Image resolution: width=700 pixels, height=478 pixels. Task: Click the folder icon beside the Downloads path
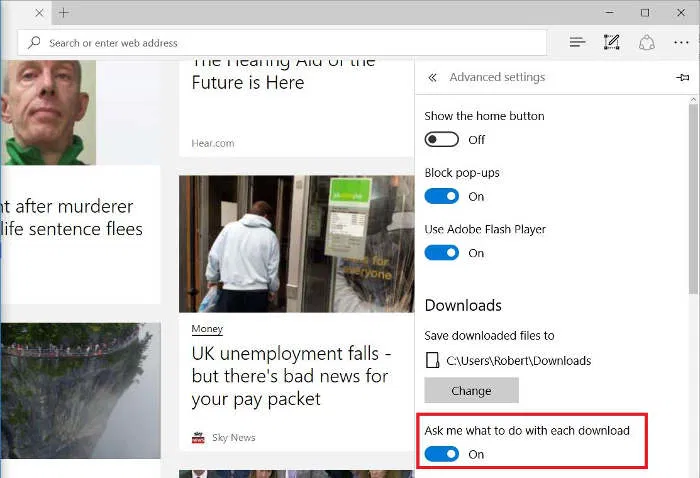[432, 360]
